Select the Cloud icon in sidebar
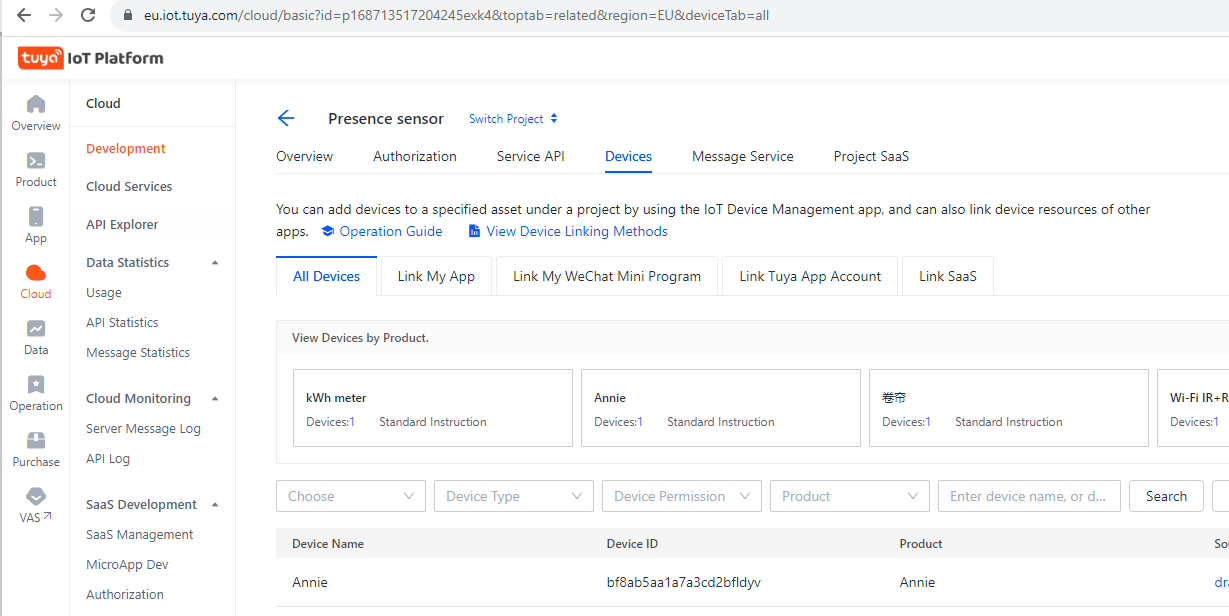1229x616 pixels. point(36,272)
